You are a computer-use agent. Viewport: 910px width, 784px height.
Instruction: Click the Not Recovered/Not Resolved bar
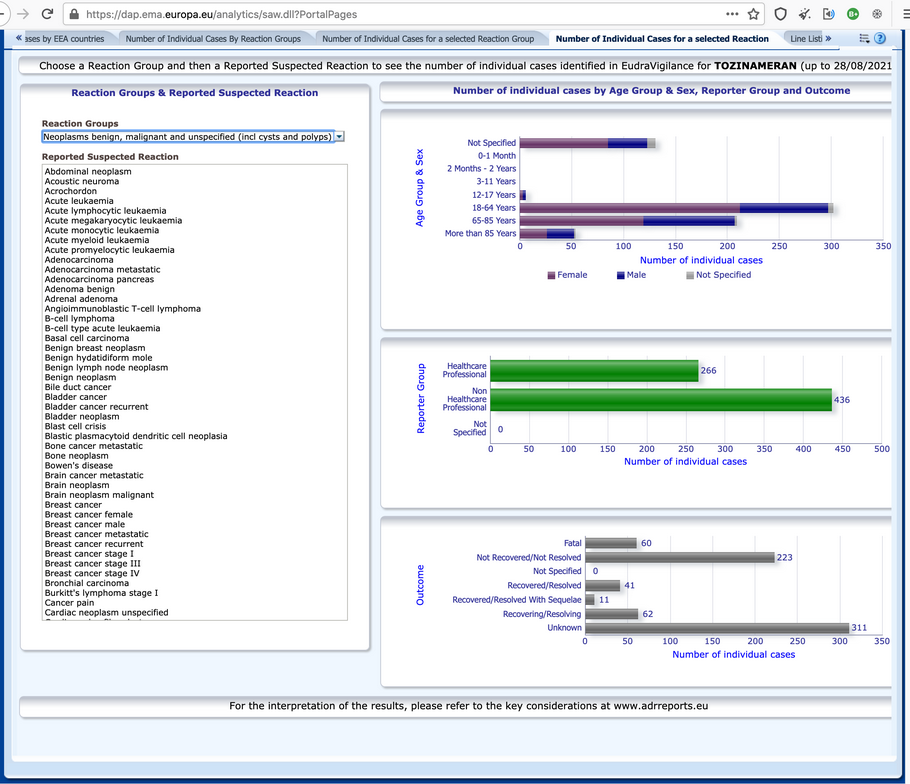(680, 558)
